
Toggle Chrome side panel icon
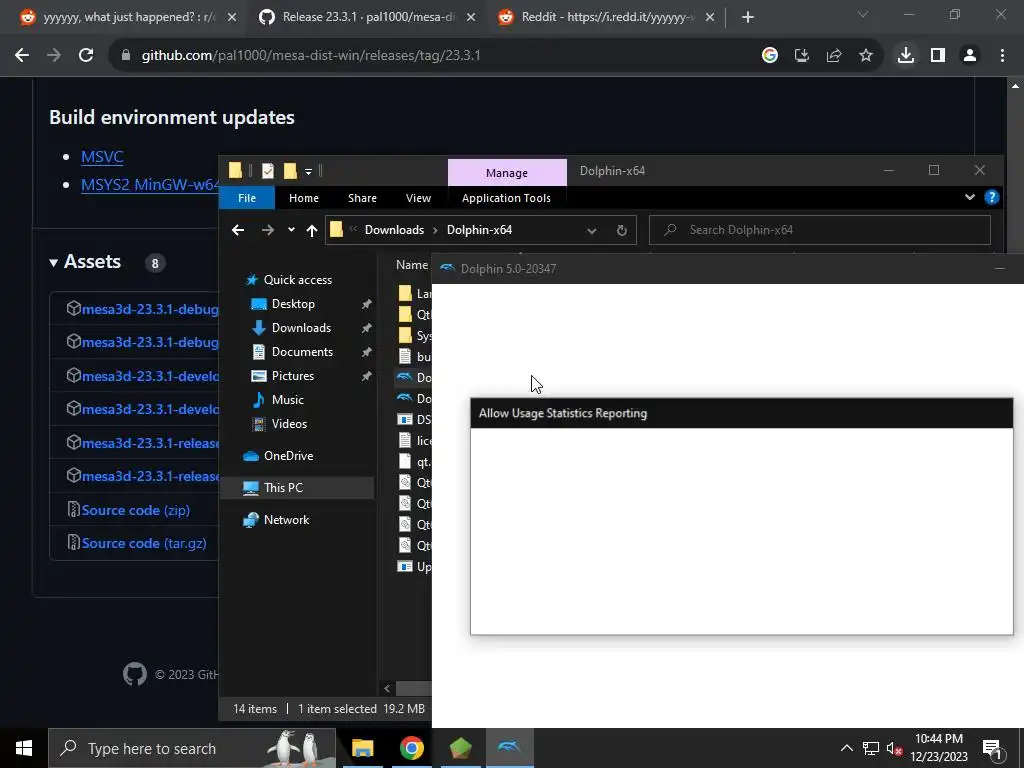[x=938, y=56]
